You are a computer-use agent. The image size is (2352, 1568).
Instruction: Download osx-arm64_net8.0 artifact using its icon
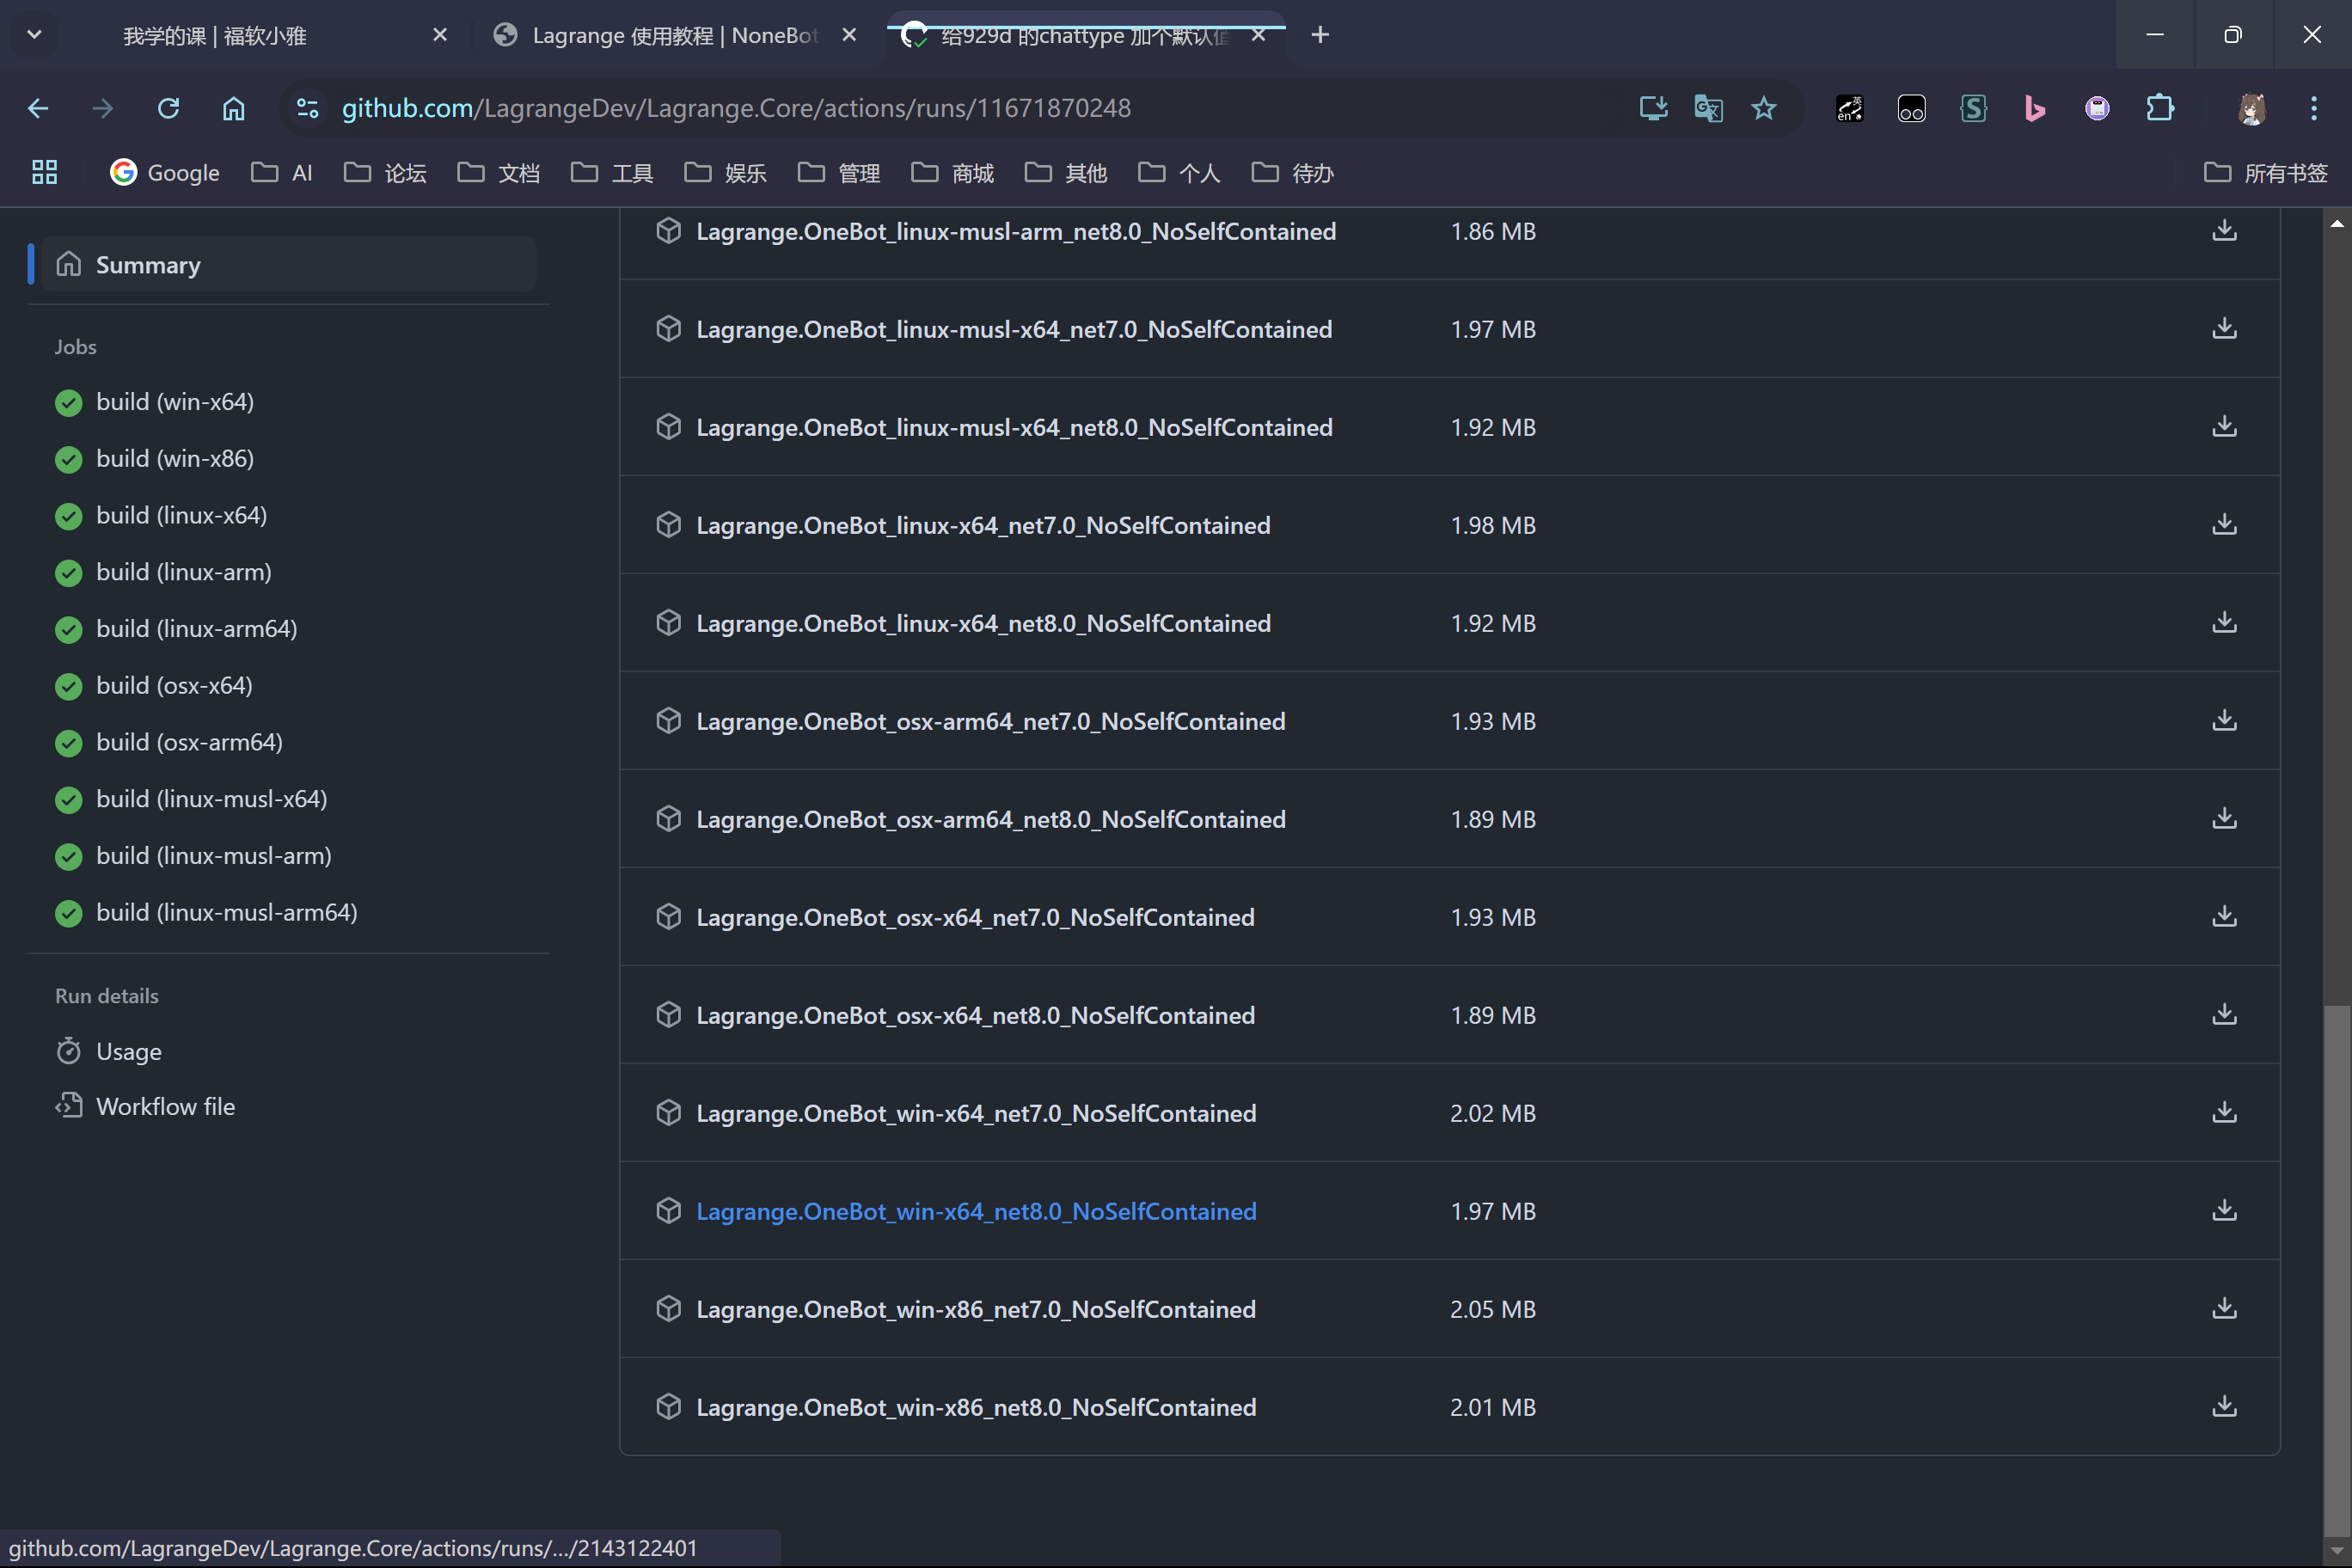click(x=2223, y=819)
